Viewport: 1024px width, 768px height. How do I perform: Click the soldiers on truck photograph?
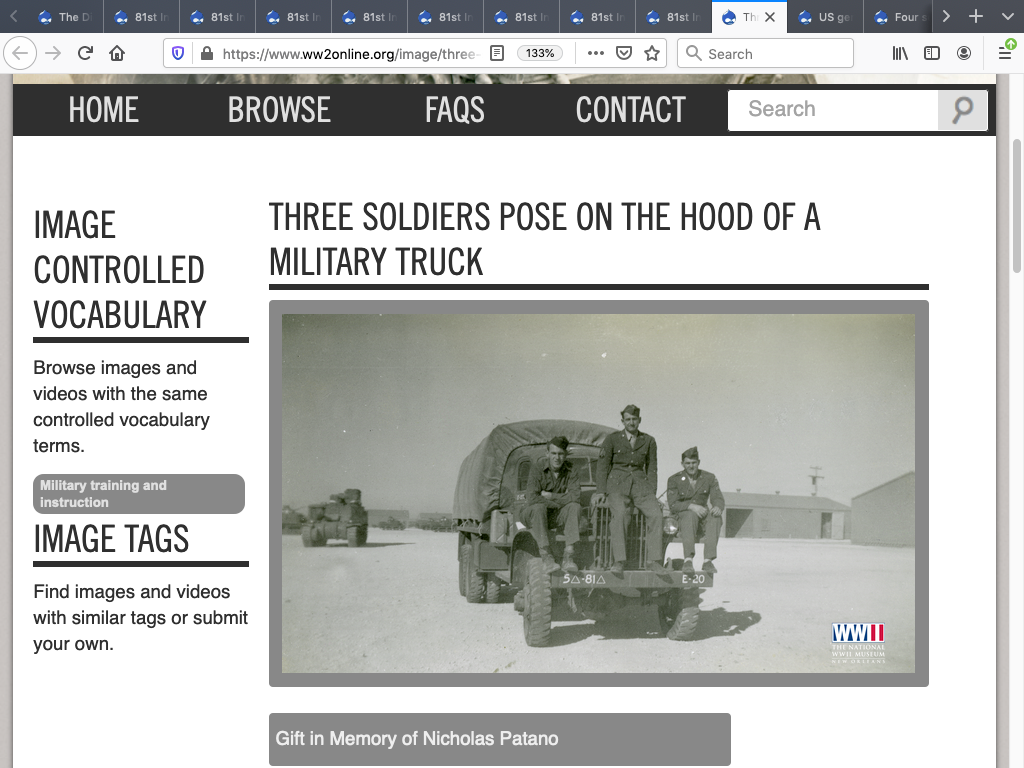(x=598, y=493)
